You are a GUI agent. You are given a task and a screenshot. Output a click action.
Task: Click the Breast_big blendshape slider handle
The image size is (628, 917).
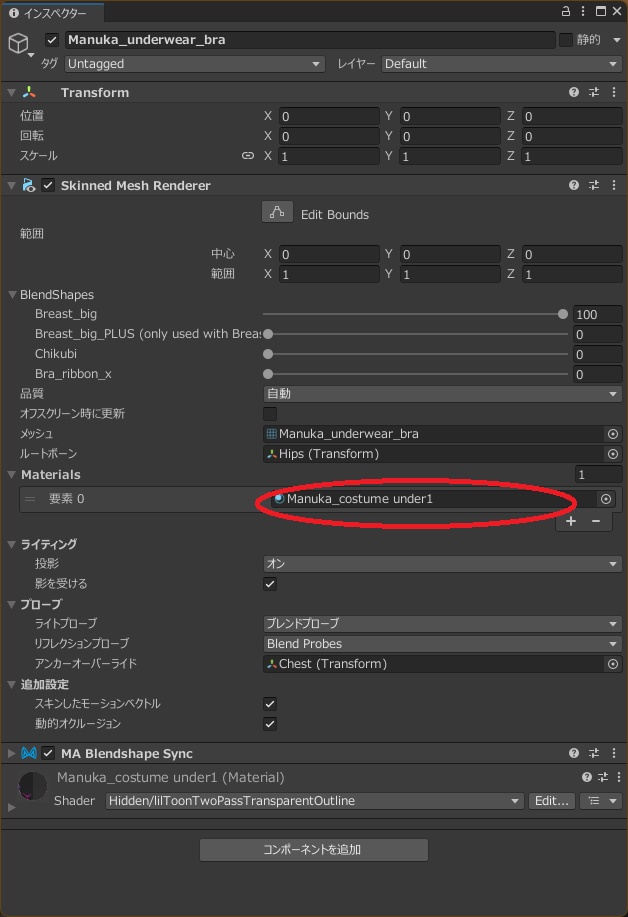(x=563, y=314)
